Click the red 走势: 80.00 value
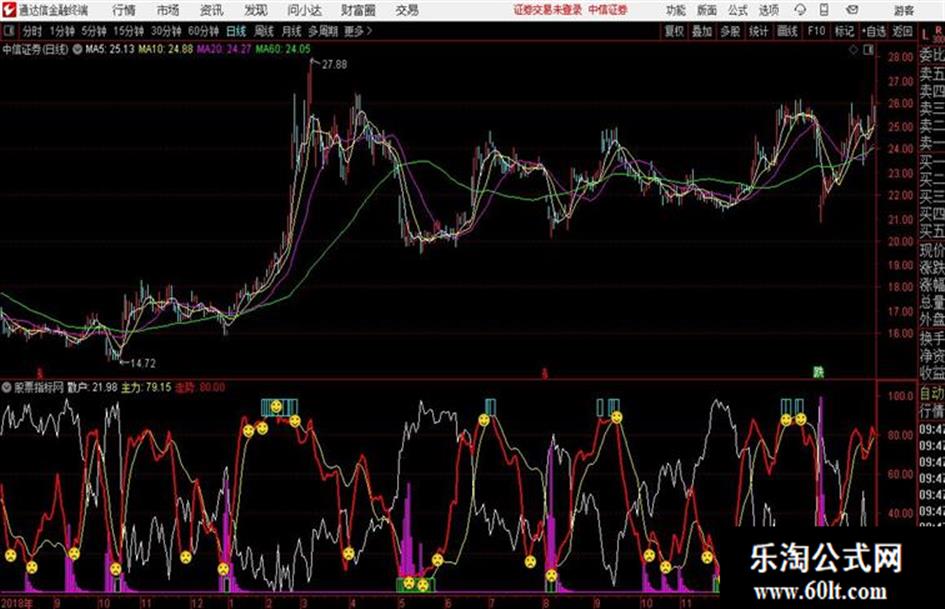 point(200,387)
